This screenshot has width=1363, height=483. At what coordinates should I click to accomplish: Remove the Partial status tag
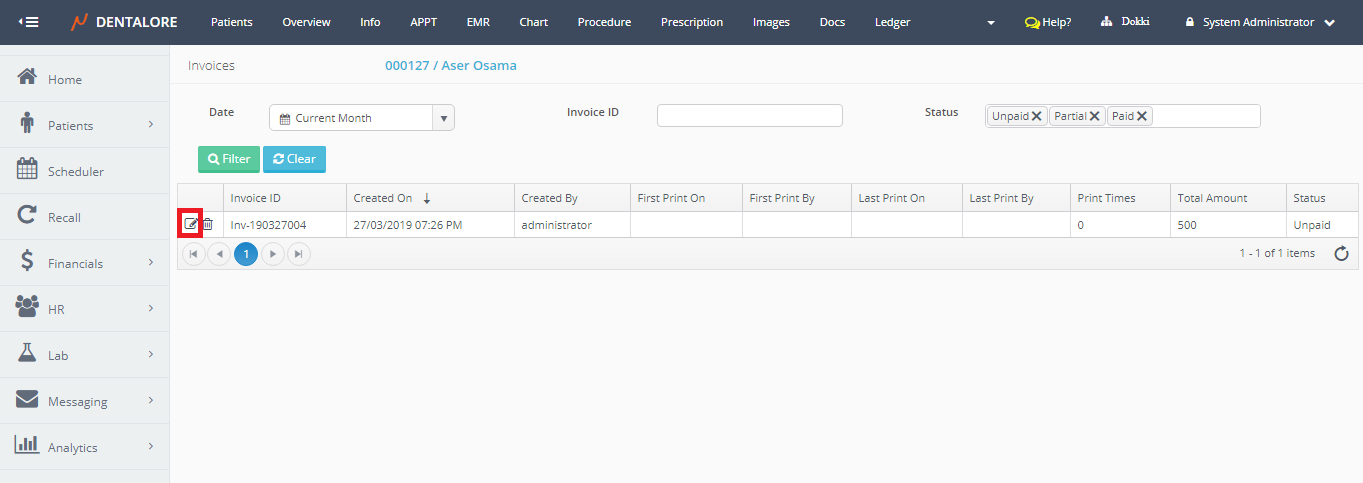coord(1095,116)
